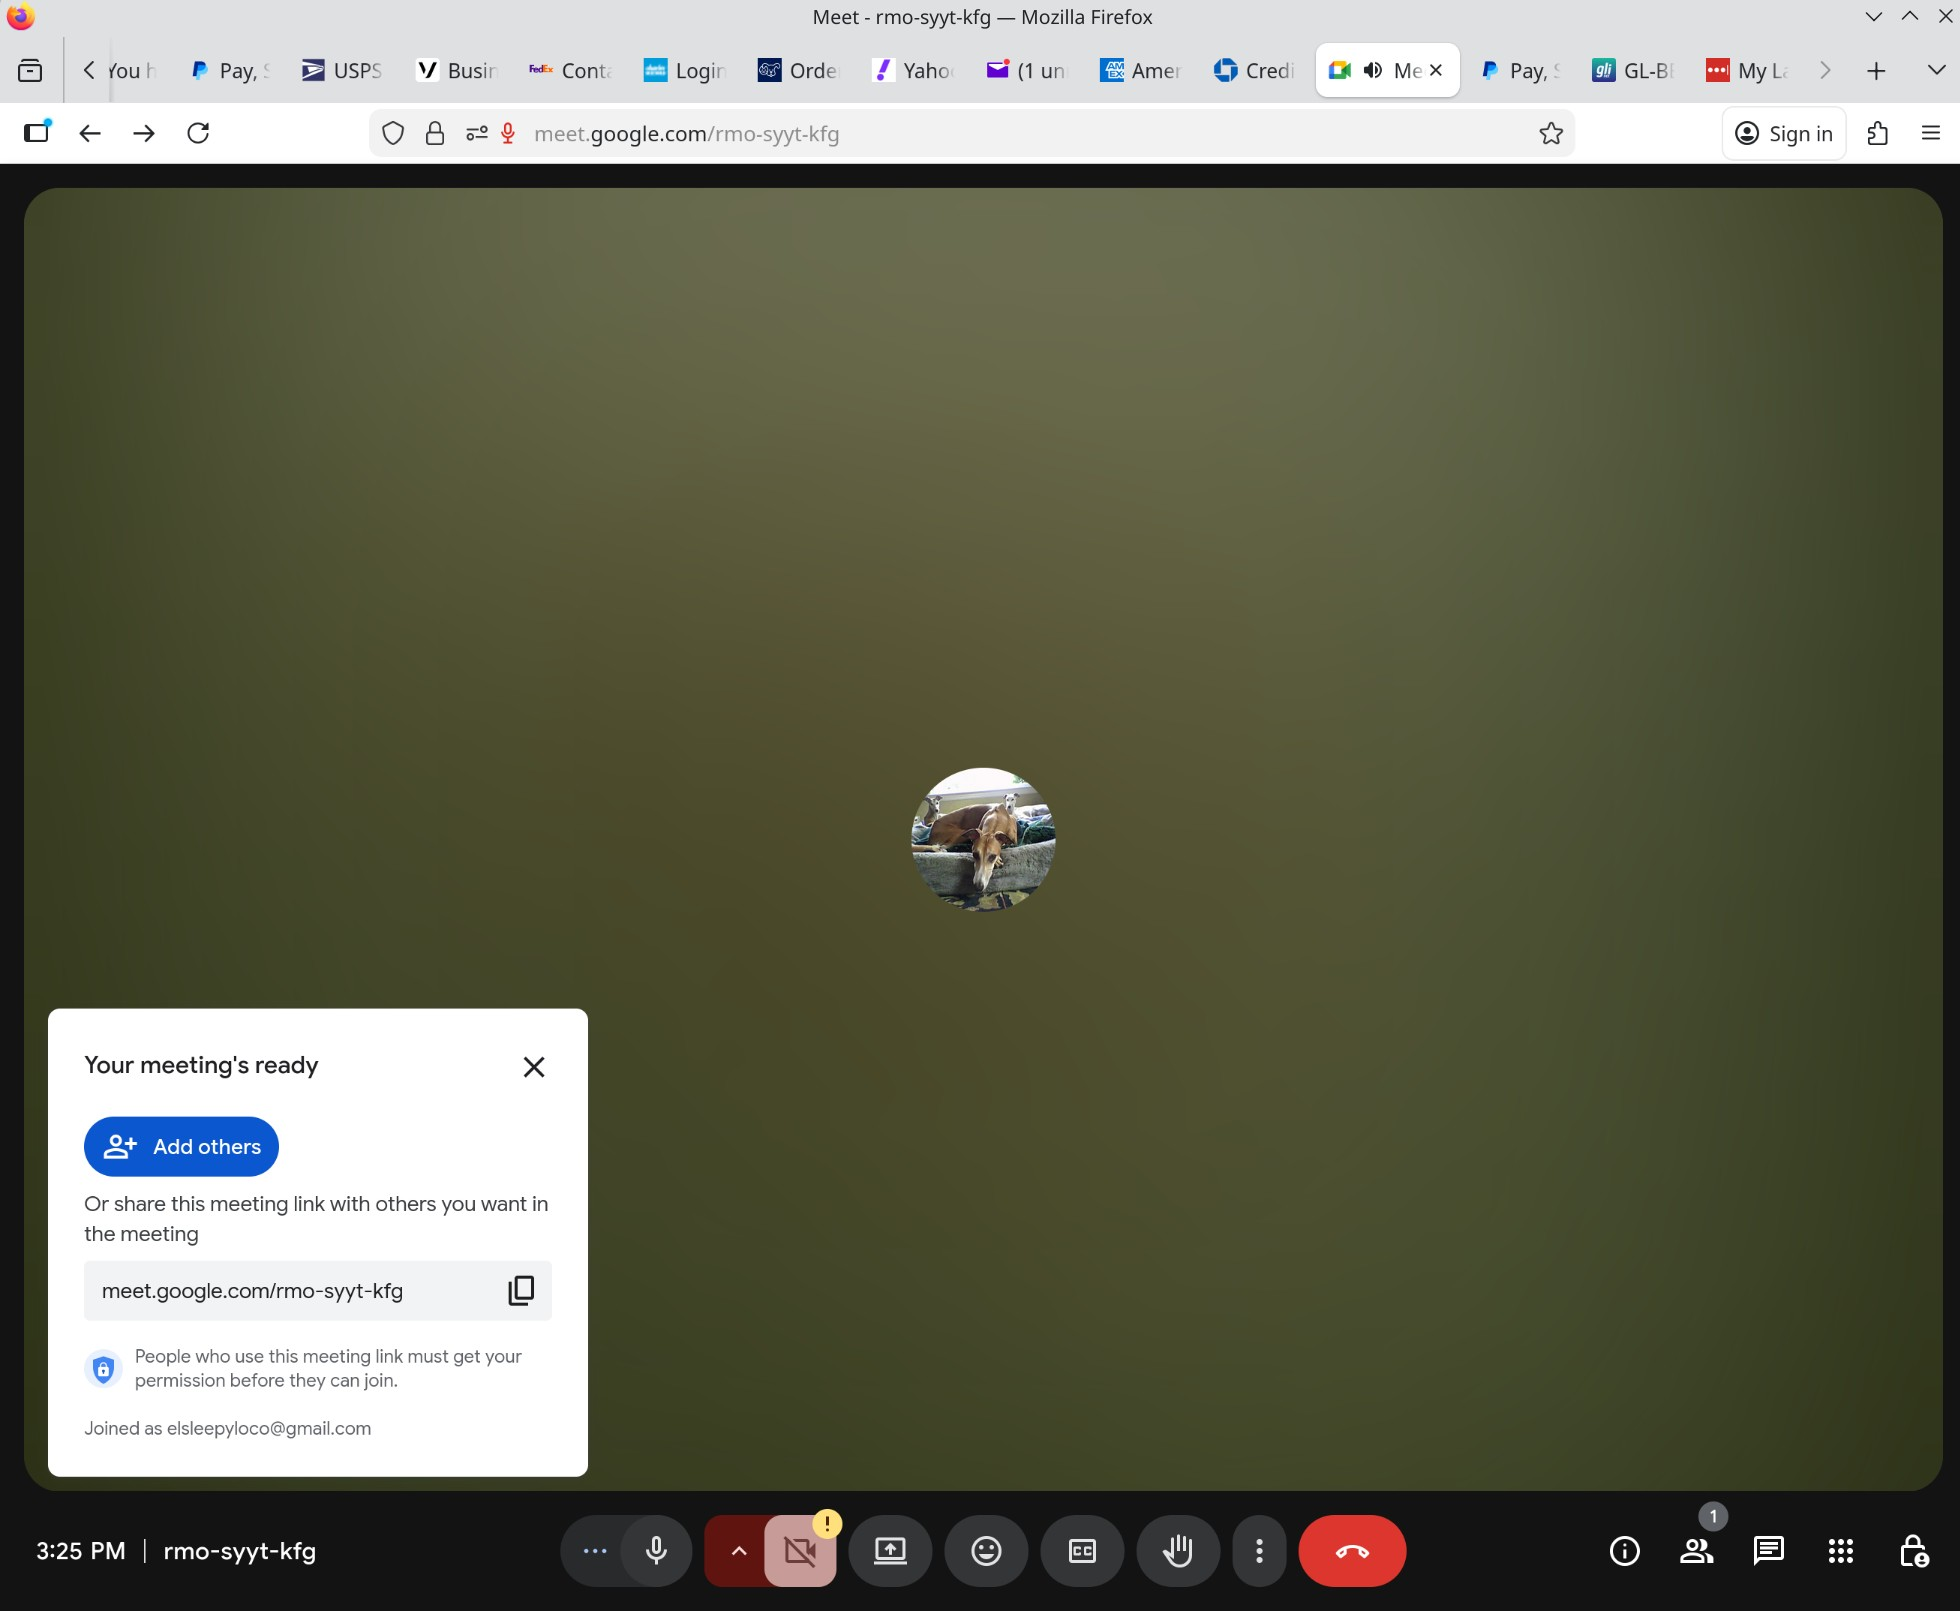Turn on the camera
Screen dimensions: 1960x1611
800,1551
